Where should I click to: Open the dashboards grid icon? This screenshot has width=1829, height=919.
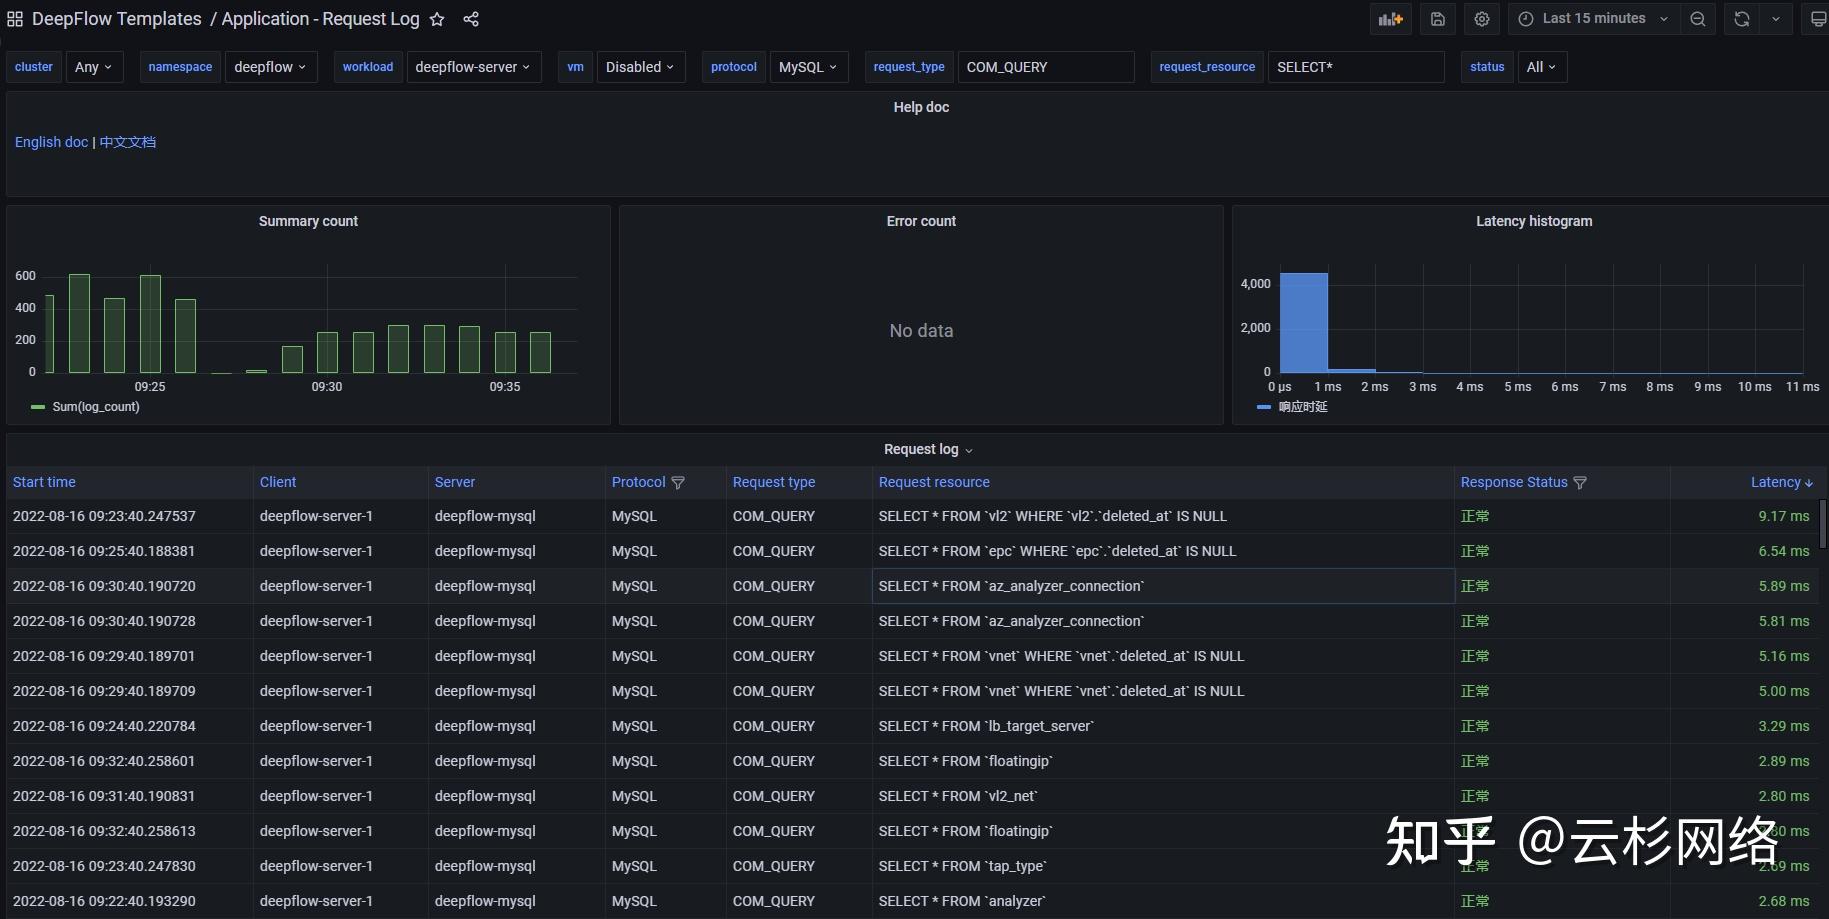tap(15, 19)
